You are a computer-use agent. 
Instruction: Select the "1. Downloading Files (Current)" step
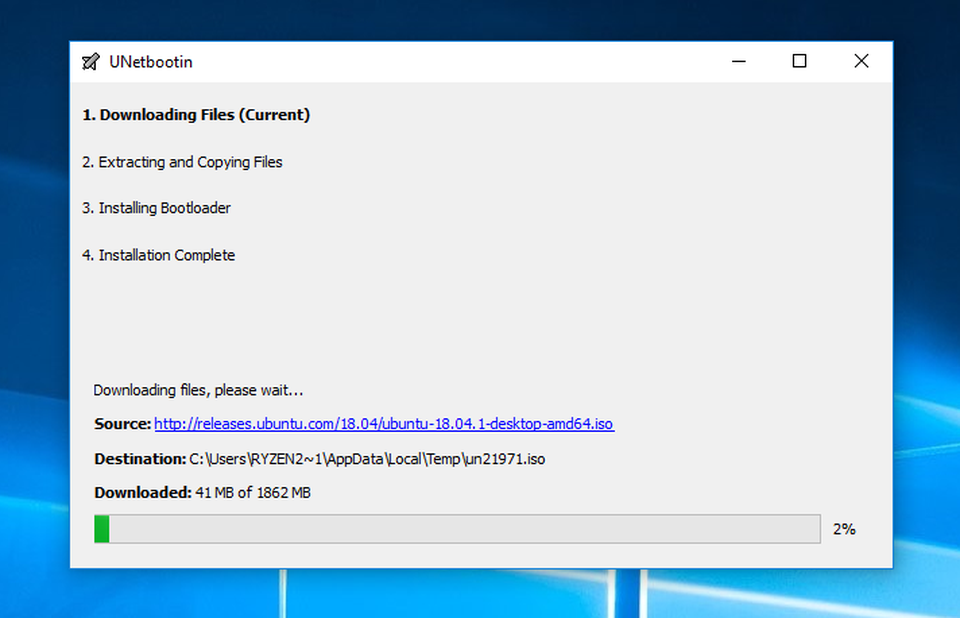coord(196,115)
